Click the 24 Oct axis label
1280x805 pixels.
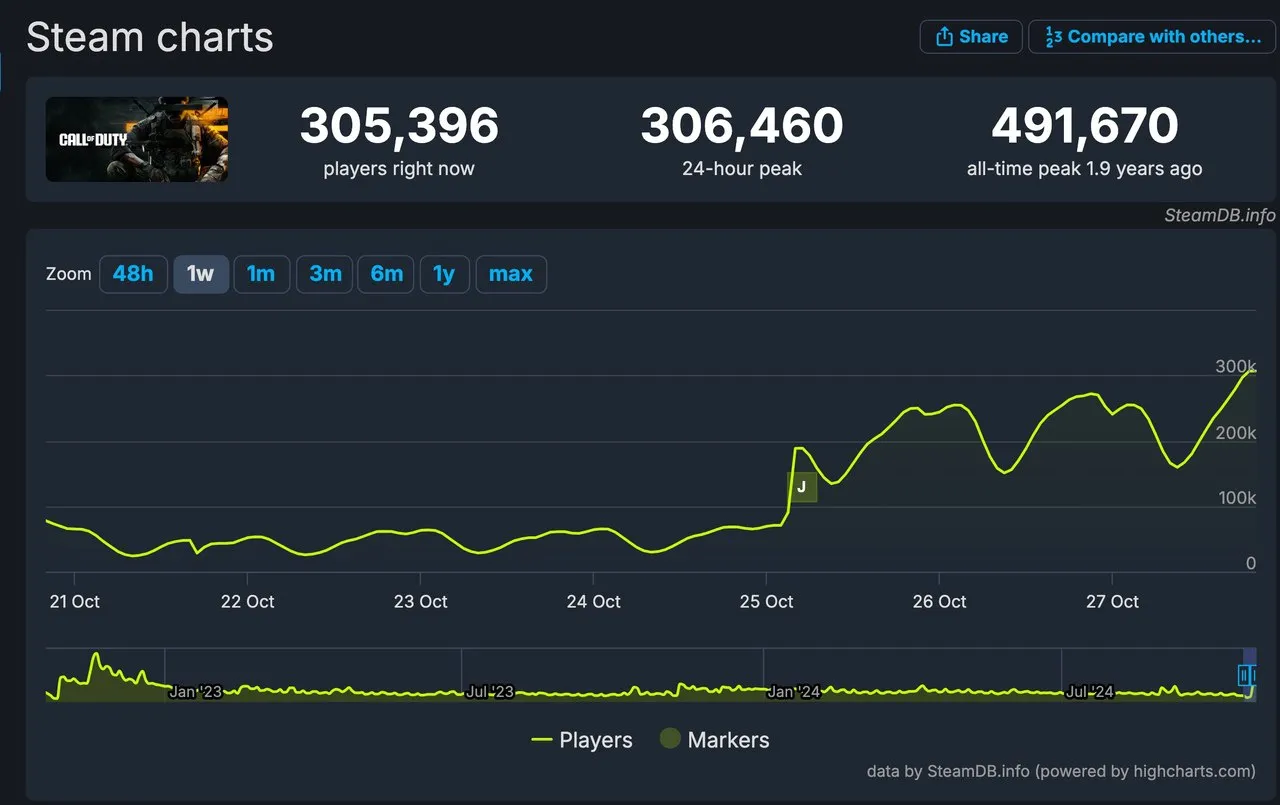point(594,601)
